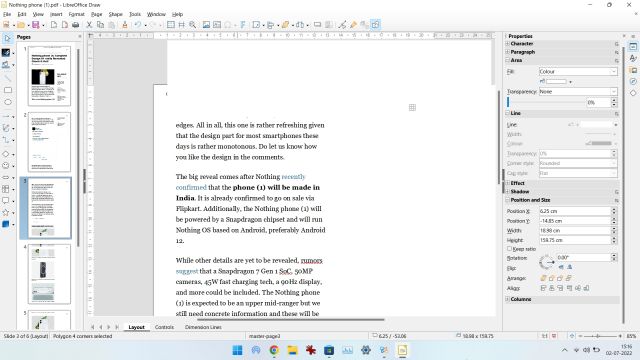Click the Clone formatting paintbrush icon
640x360 pixels.
point(125,25)
